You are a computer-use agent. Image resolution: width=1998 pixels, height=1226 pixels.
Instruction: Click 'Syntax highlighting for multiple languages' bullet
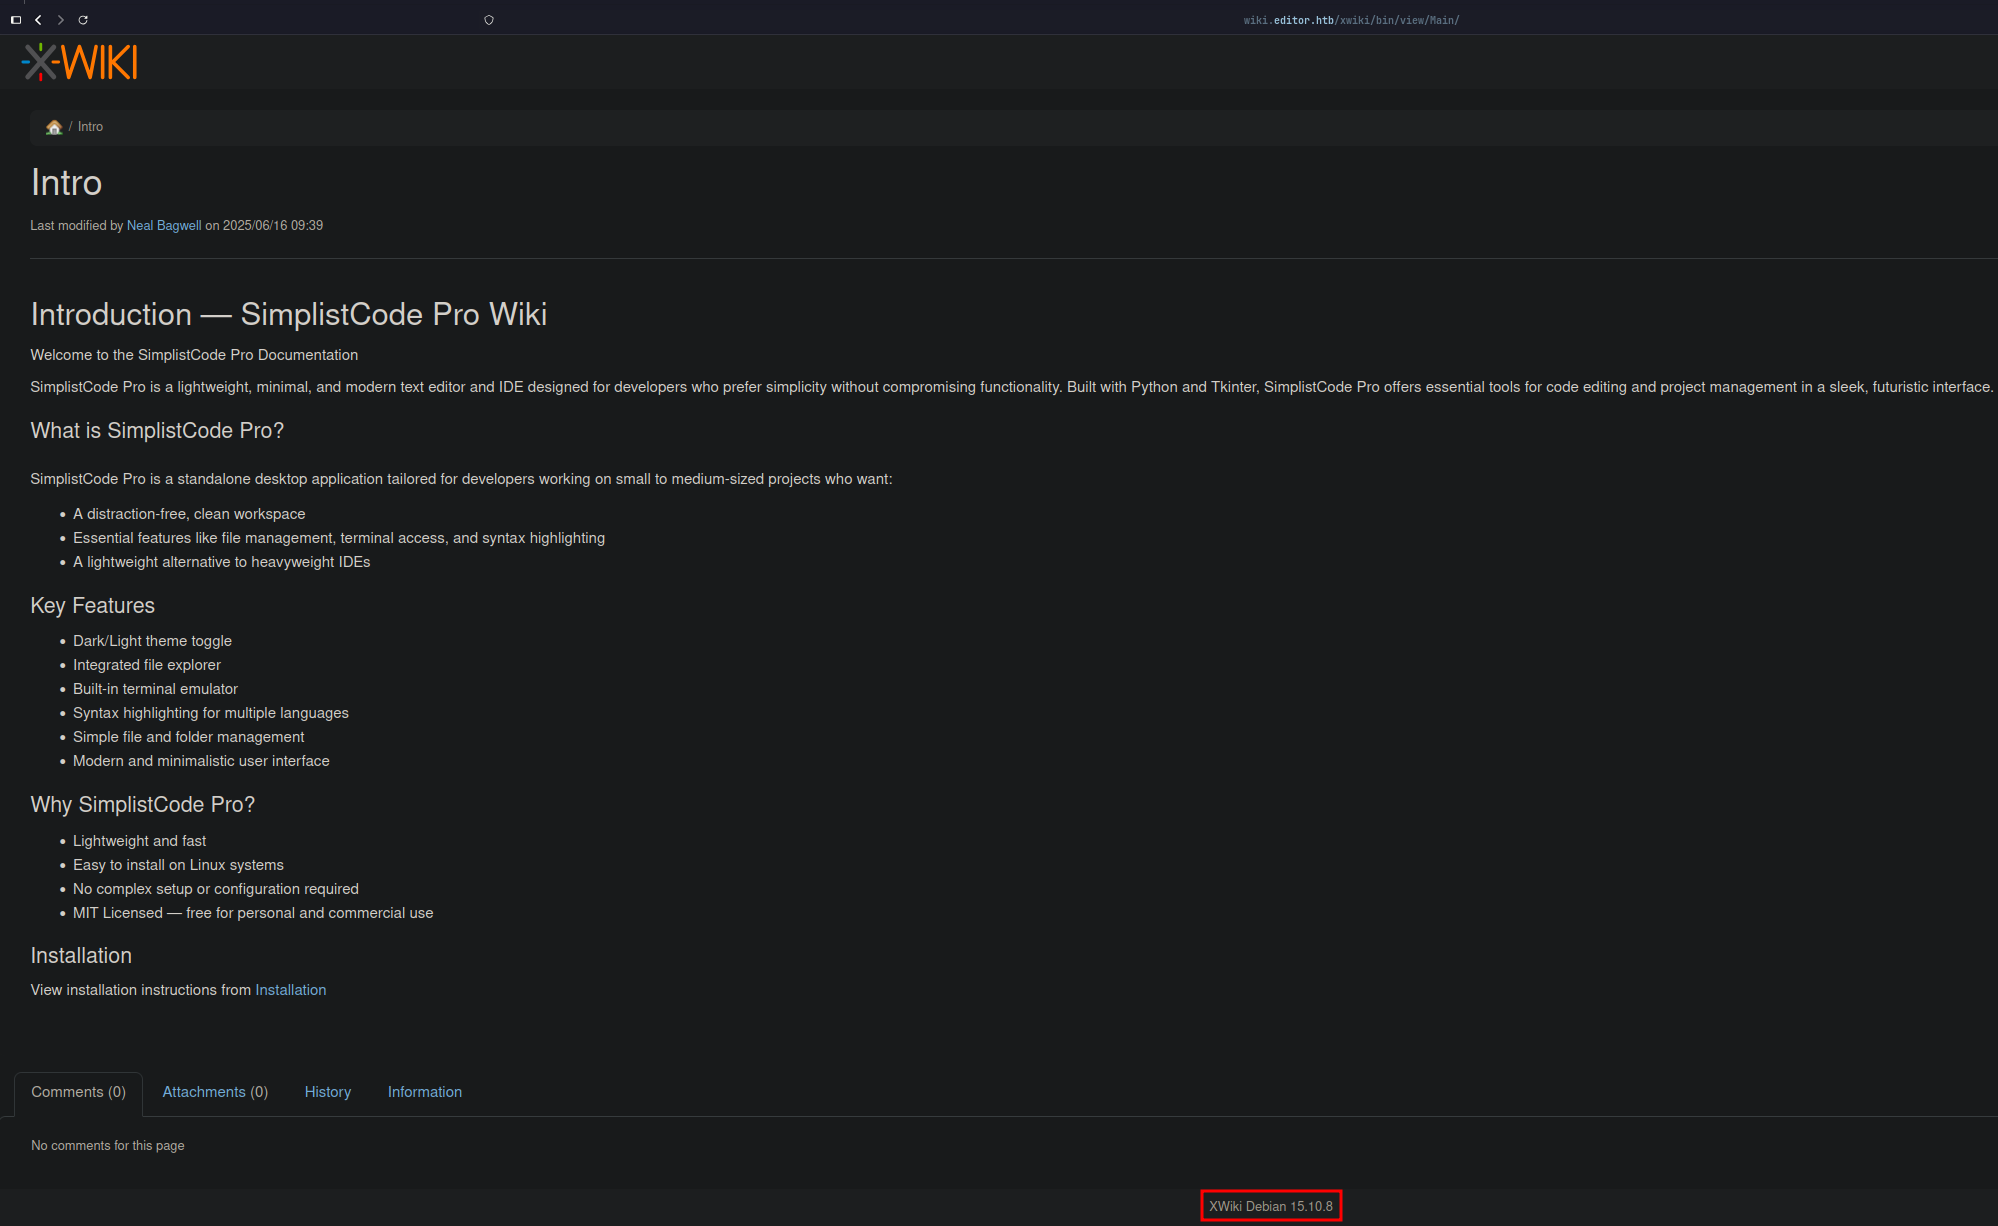pos(211,713)
